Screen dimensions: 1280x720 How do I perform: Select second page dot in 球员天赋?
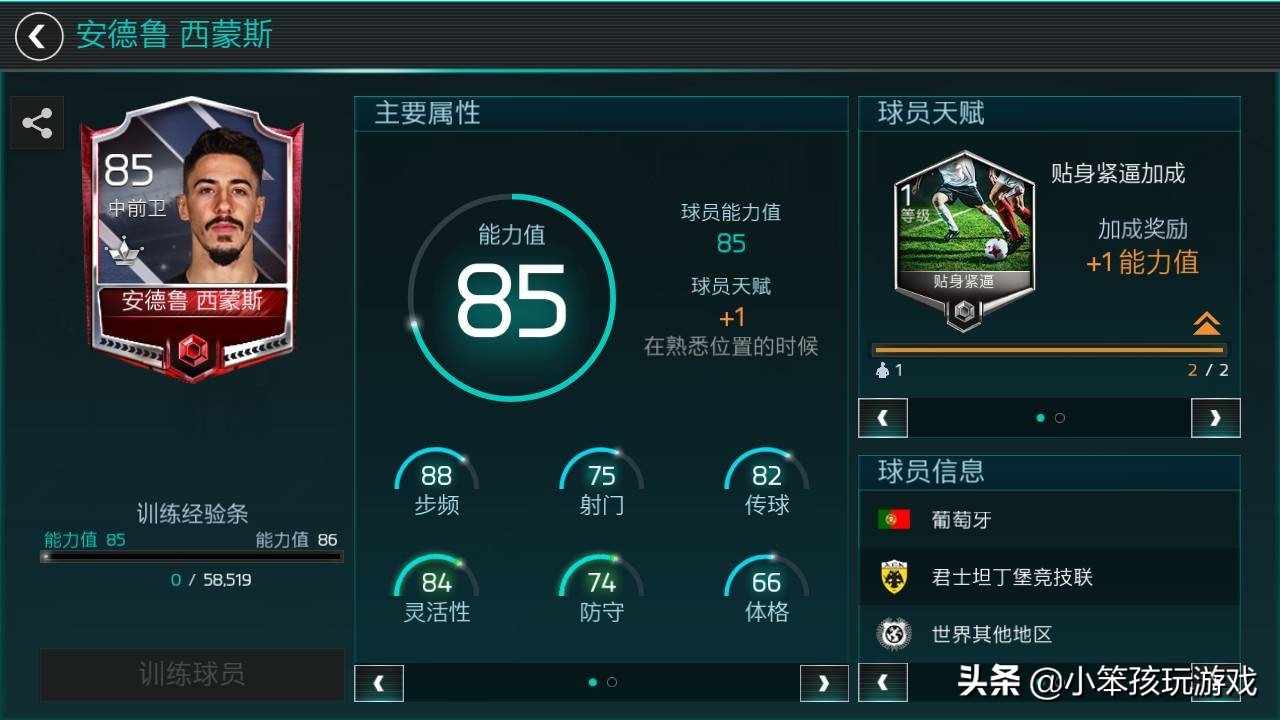pyautogui.click(x=1060, y=418)
